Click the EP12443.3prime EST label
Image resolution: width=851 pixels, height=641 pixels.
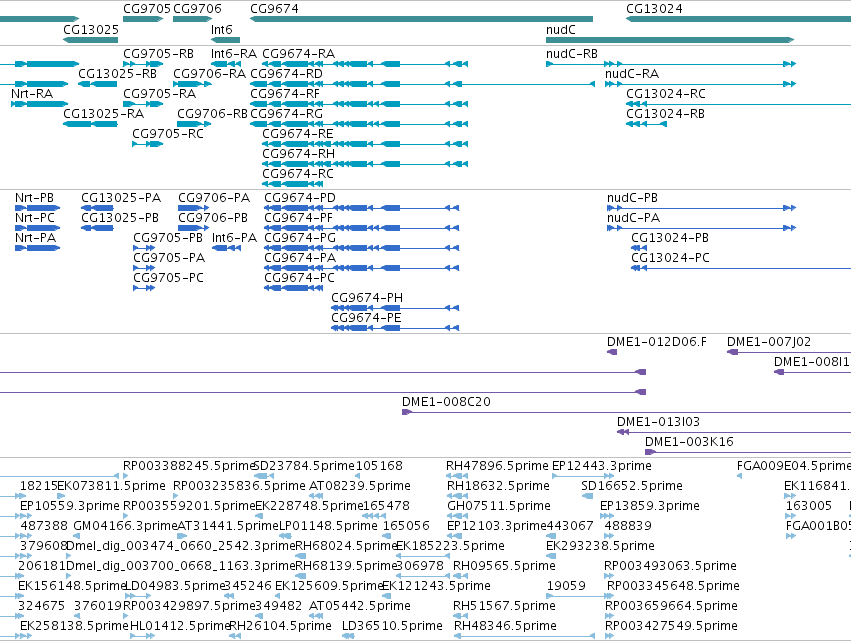(x=601, y=466)
